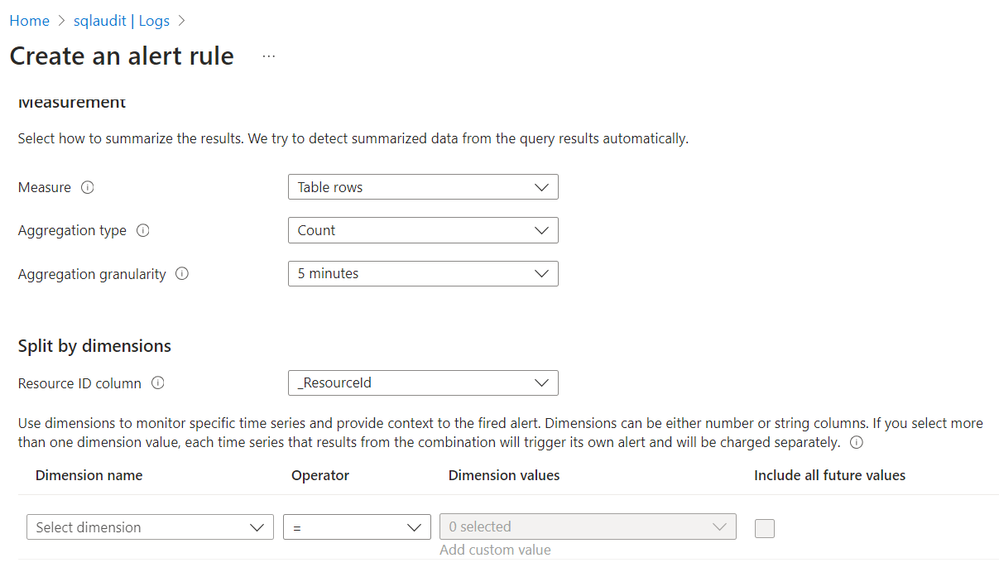Expand the '0 selected' dimension values dropdown
Image resolution: width=999 pixels, height=568 pixels.
pyautogui.click(x=587, y=527)
